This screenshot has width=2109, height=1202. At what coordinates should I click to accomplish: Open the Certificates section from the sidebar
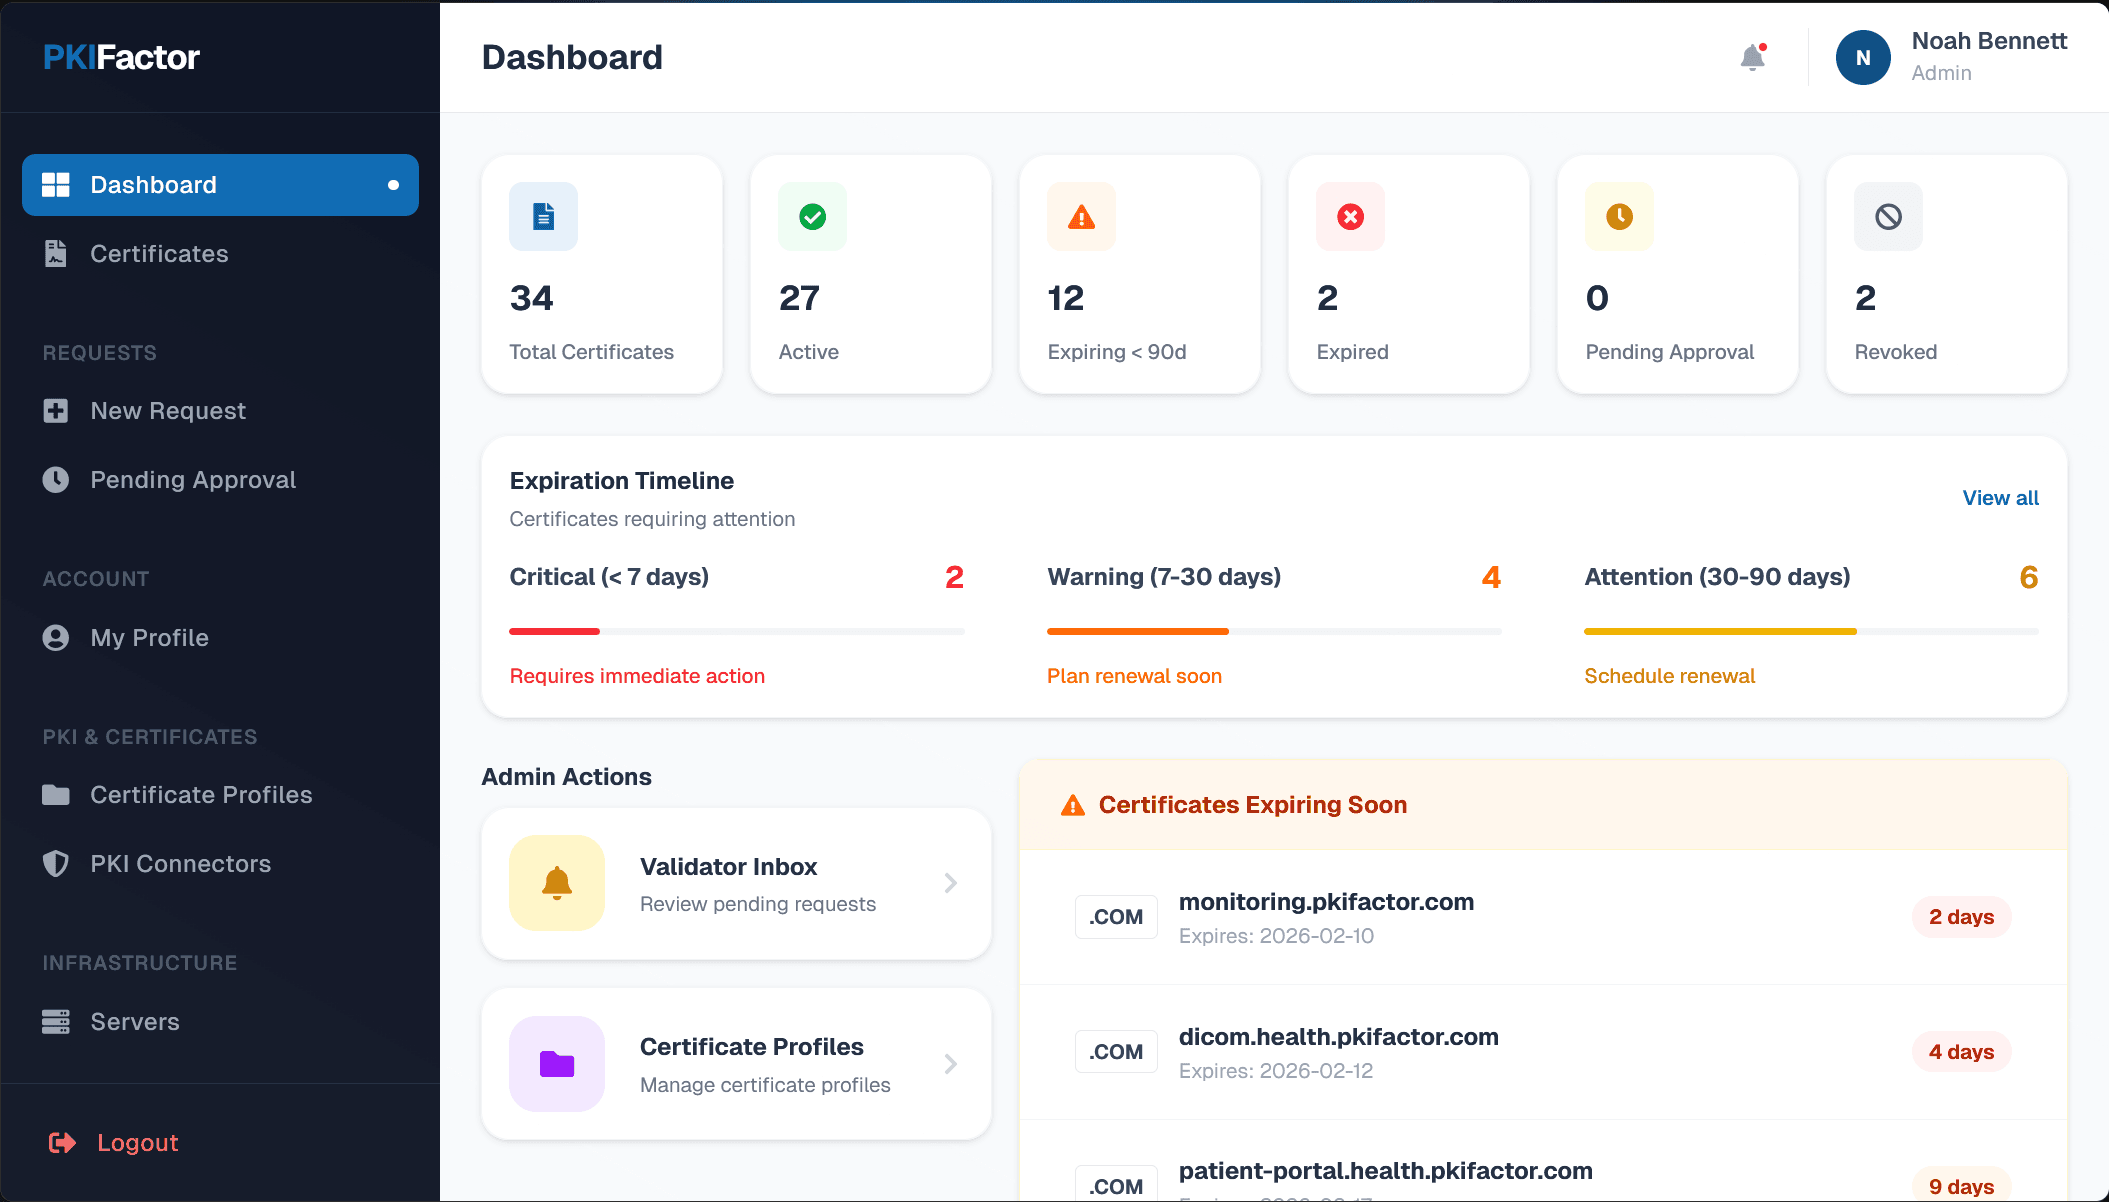(x=158, y=253)
